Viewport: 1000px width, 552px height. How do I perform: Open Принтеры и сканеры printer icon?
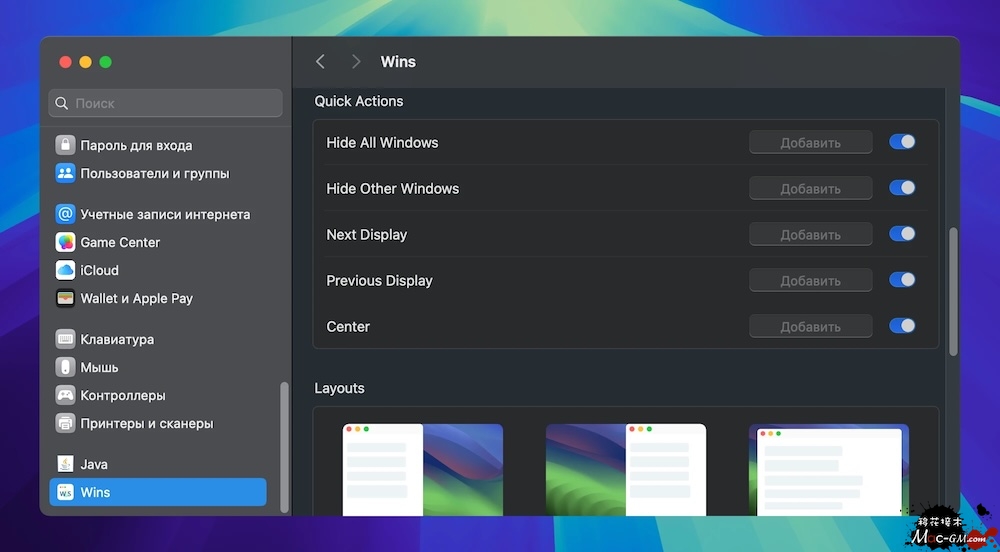coord(65,423)
